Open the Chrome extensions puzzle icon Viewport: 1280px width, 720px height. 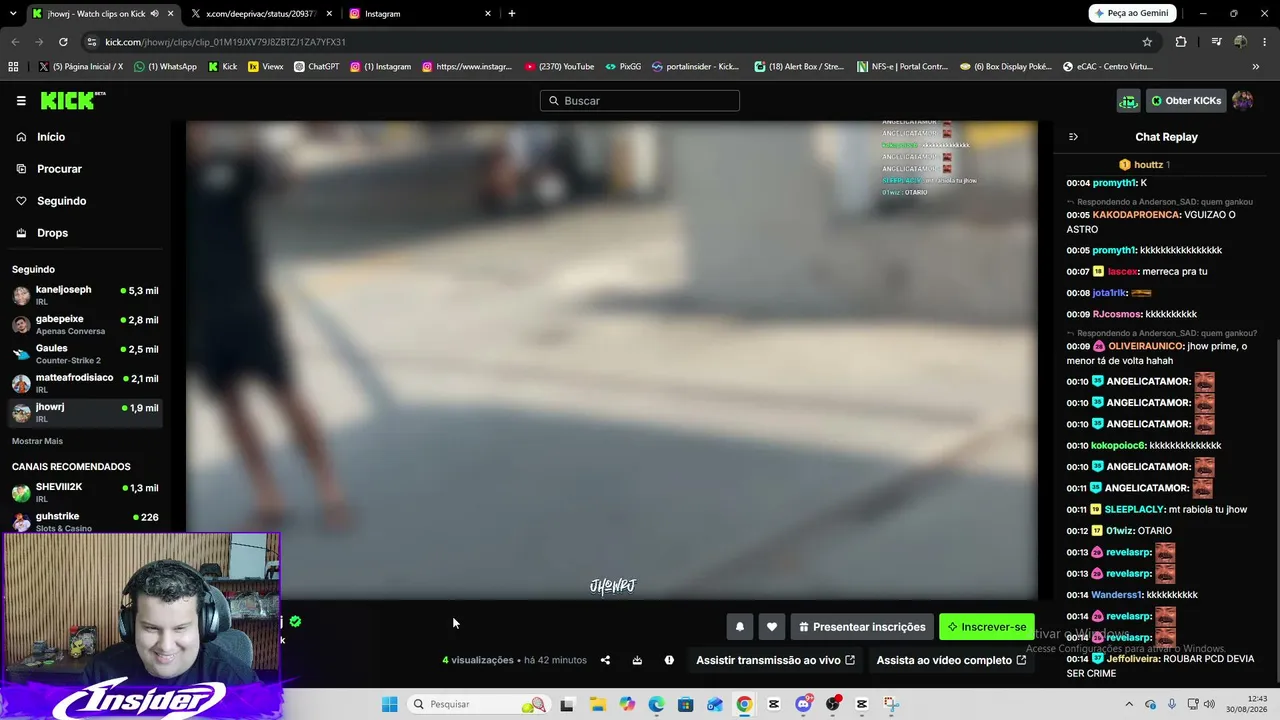point(1181,42)
